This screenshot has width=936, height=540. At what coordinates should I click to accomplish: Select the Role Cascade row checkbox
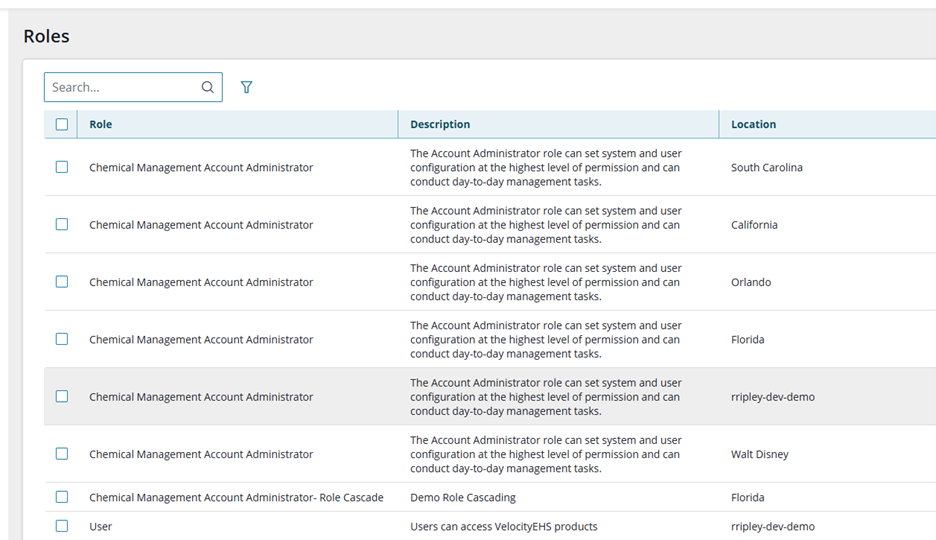[x=61, y=496]
